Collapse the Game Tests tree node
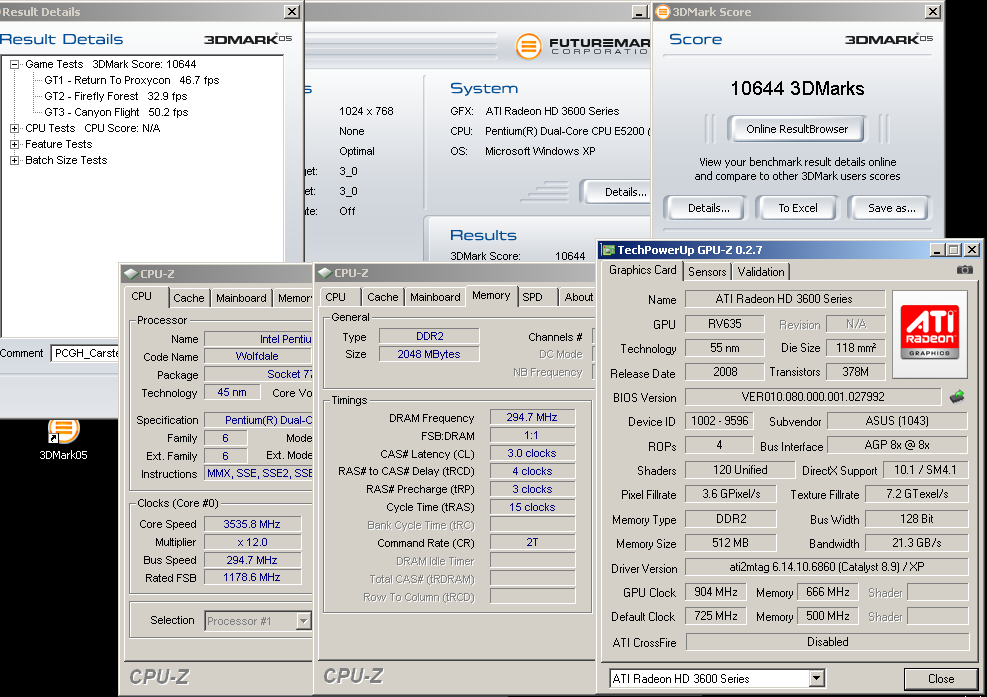Image resolution: width=987 pixels, height=697 pixels. click(14, 64)
